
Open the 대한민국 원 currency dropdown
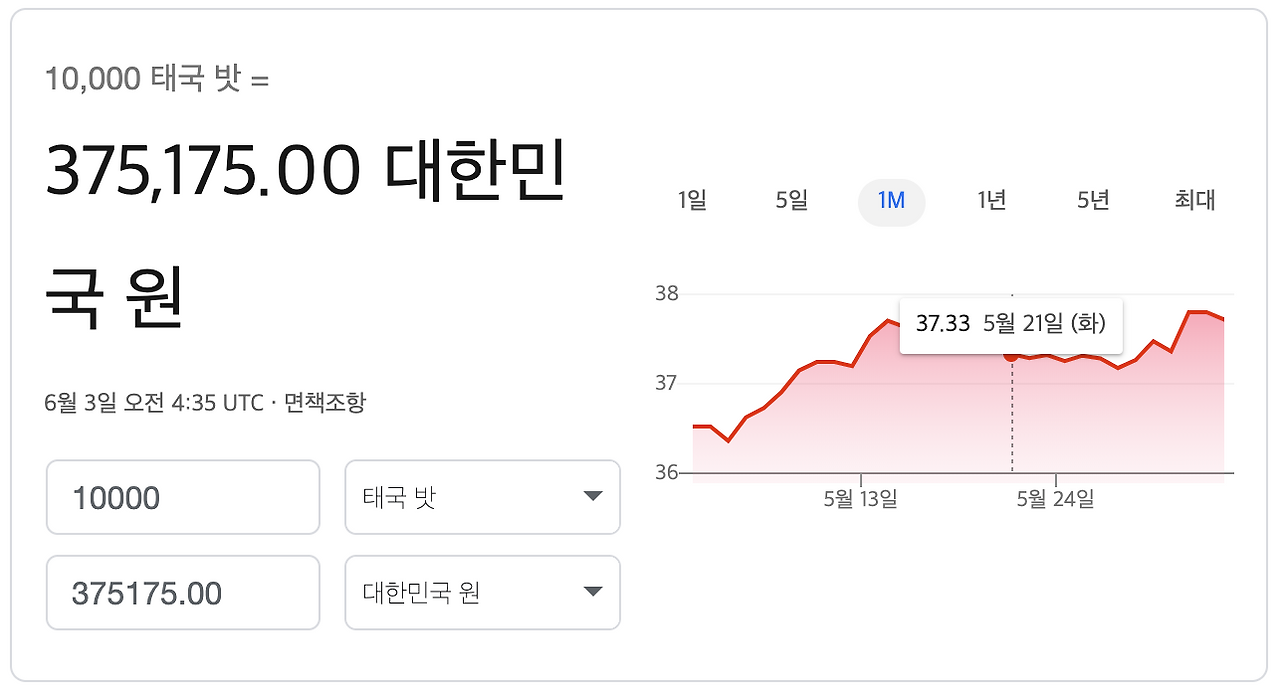pyautogui.click(x=482, y=593)
